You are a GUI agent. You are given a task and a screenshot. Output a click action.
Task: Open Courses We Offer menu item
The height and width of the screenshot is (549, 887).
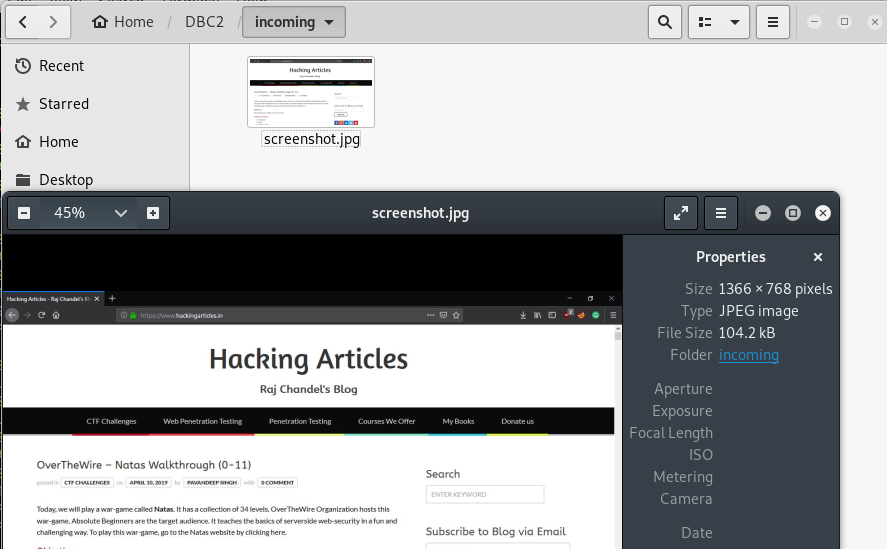click(386, 421)
